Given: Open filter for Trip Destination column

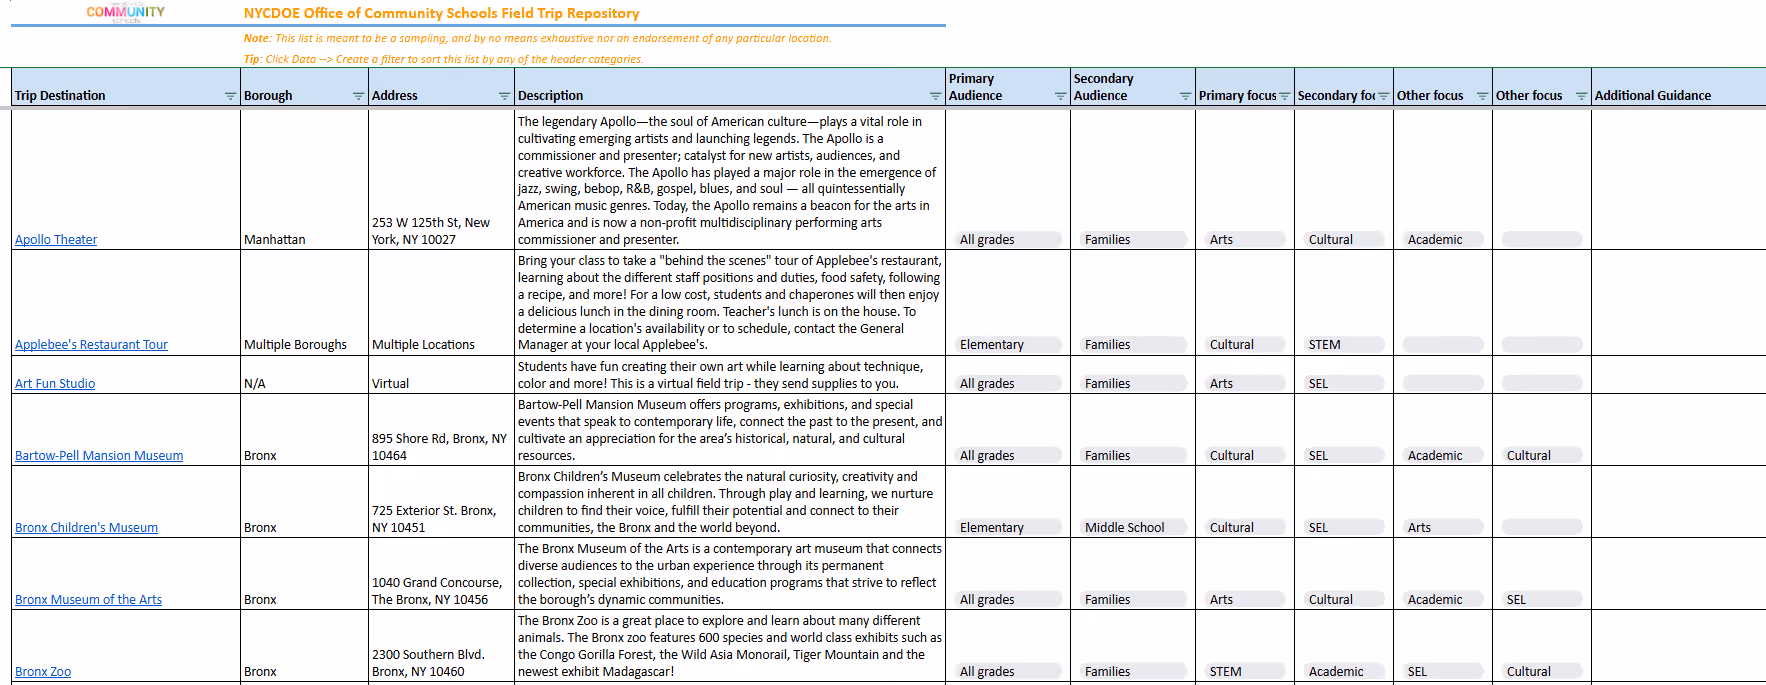Looking at the screenshot, I should coord(230,96).
